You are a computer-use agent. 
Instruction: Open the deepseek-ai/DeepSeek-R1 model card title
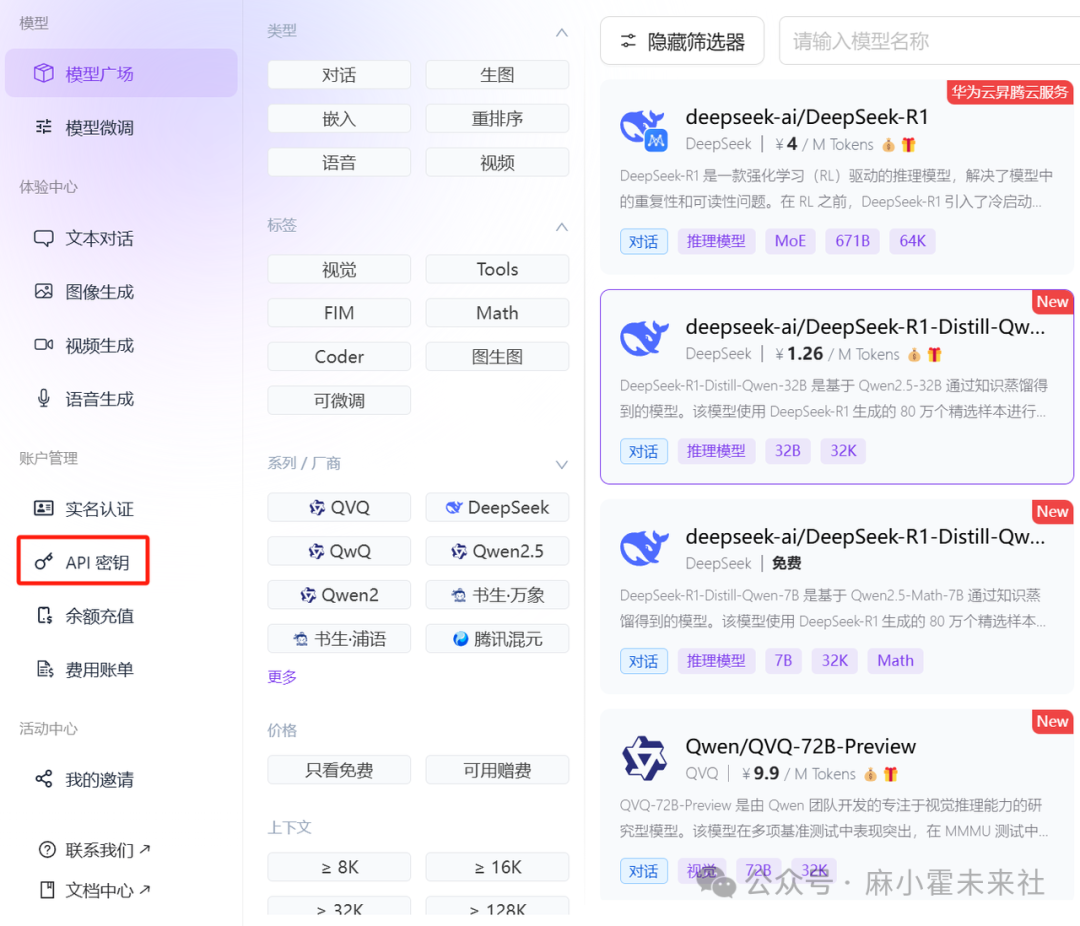(807, 117)
